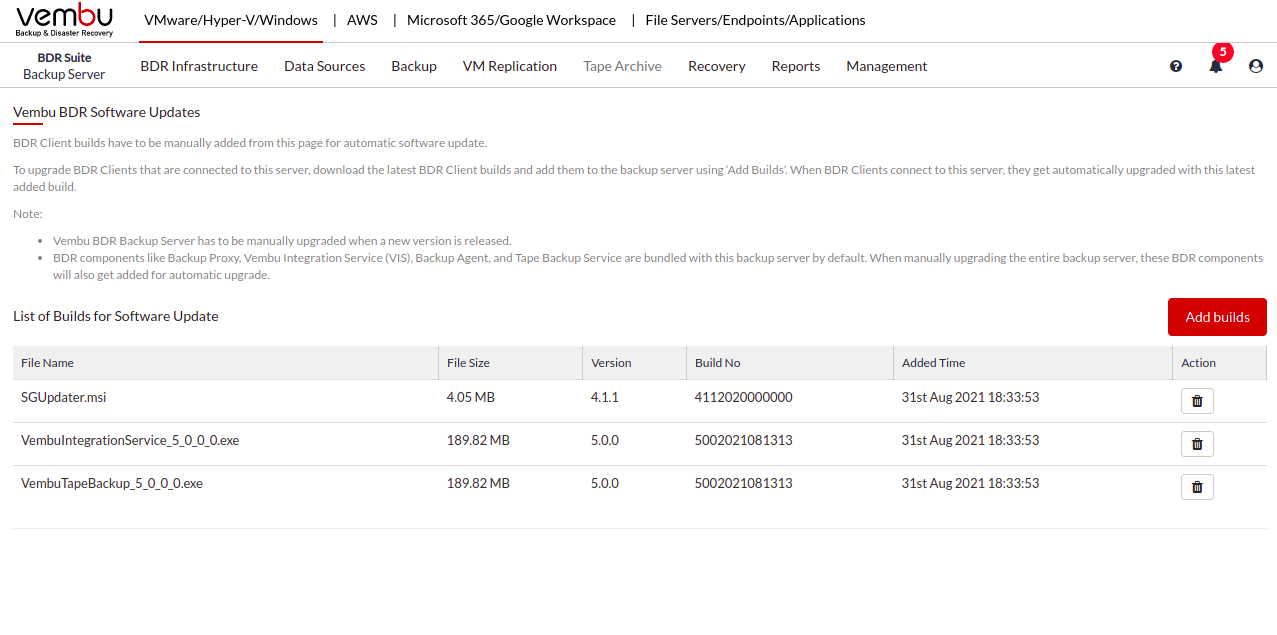
Task: Open the VM Replication menu
Action: click(509, 66)
